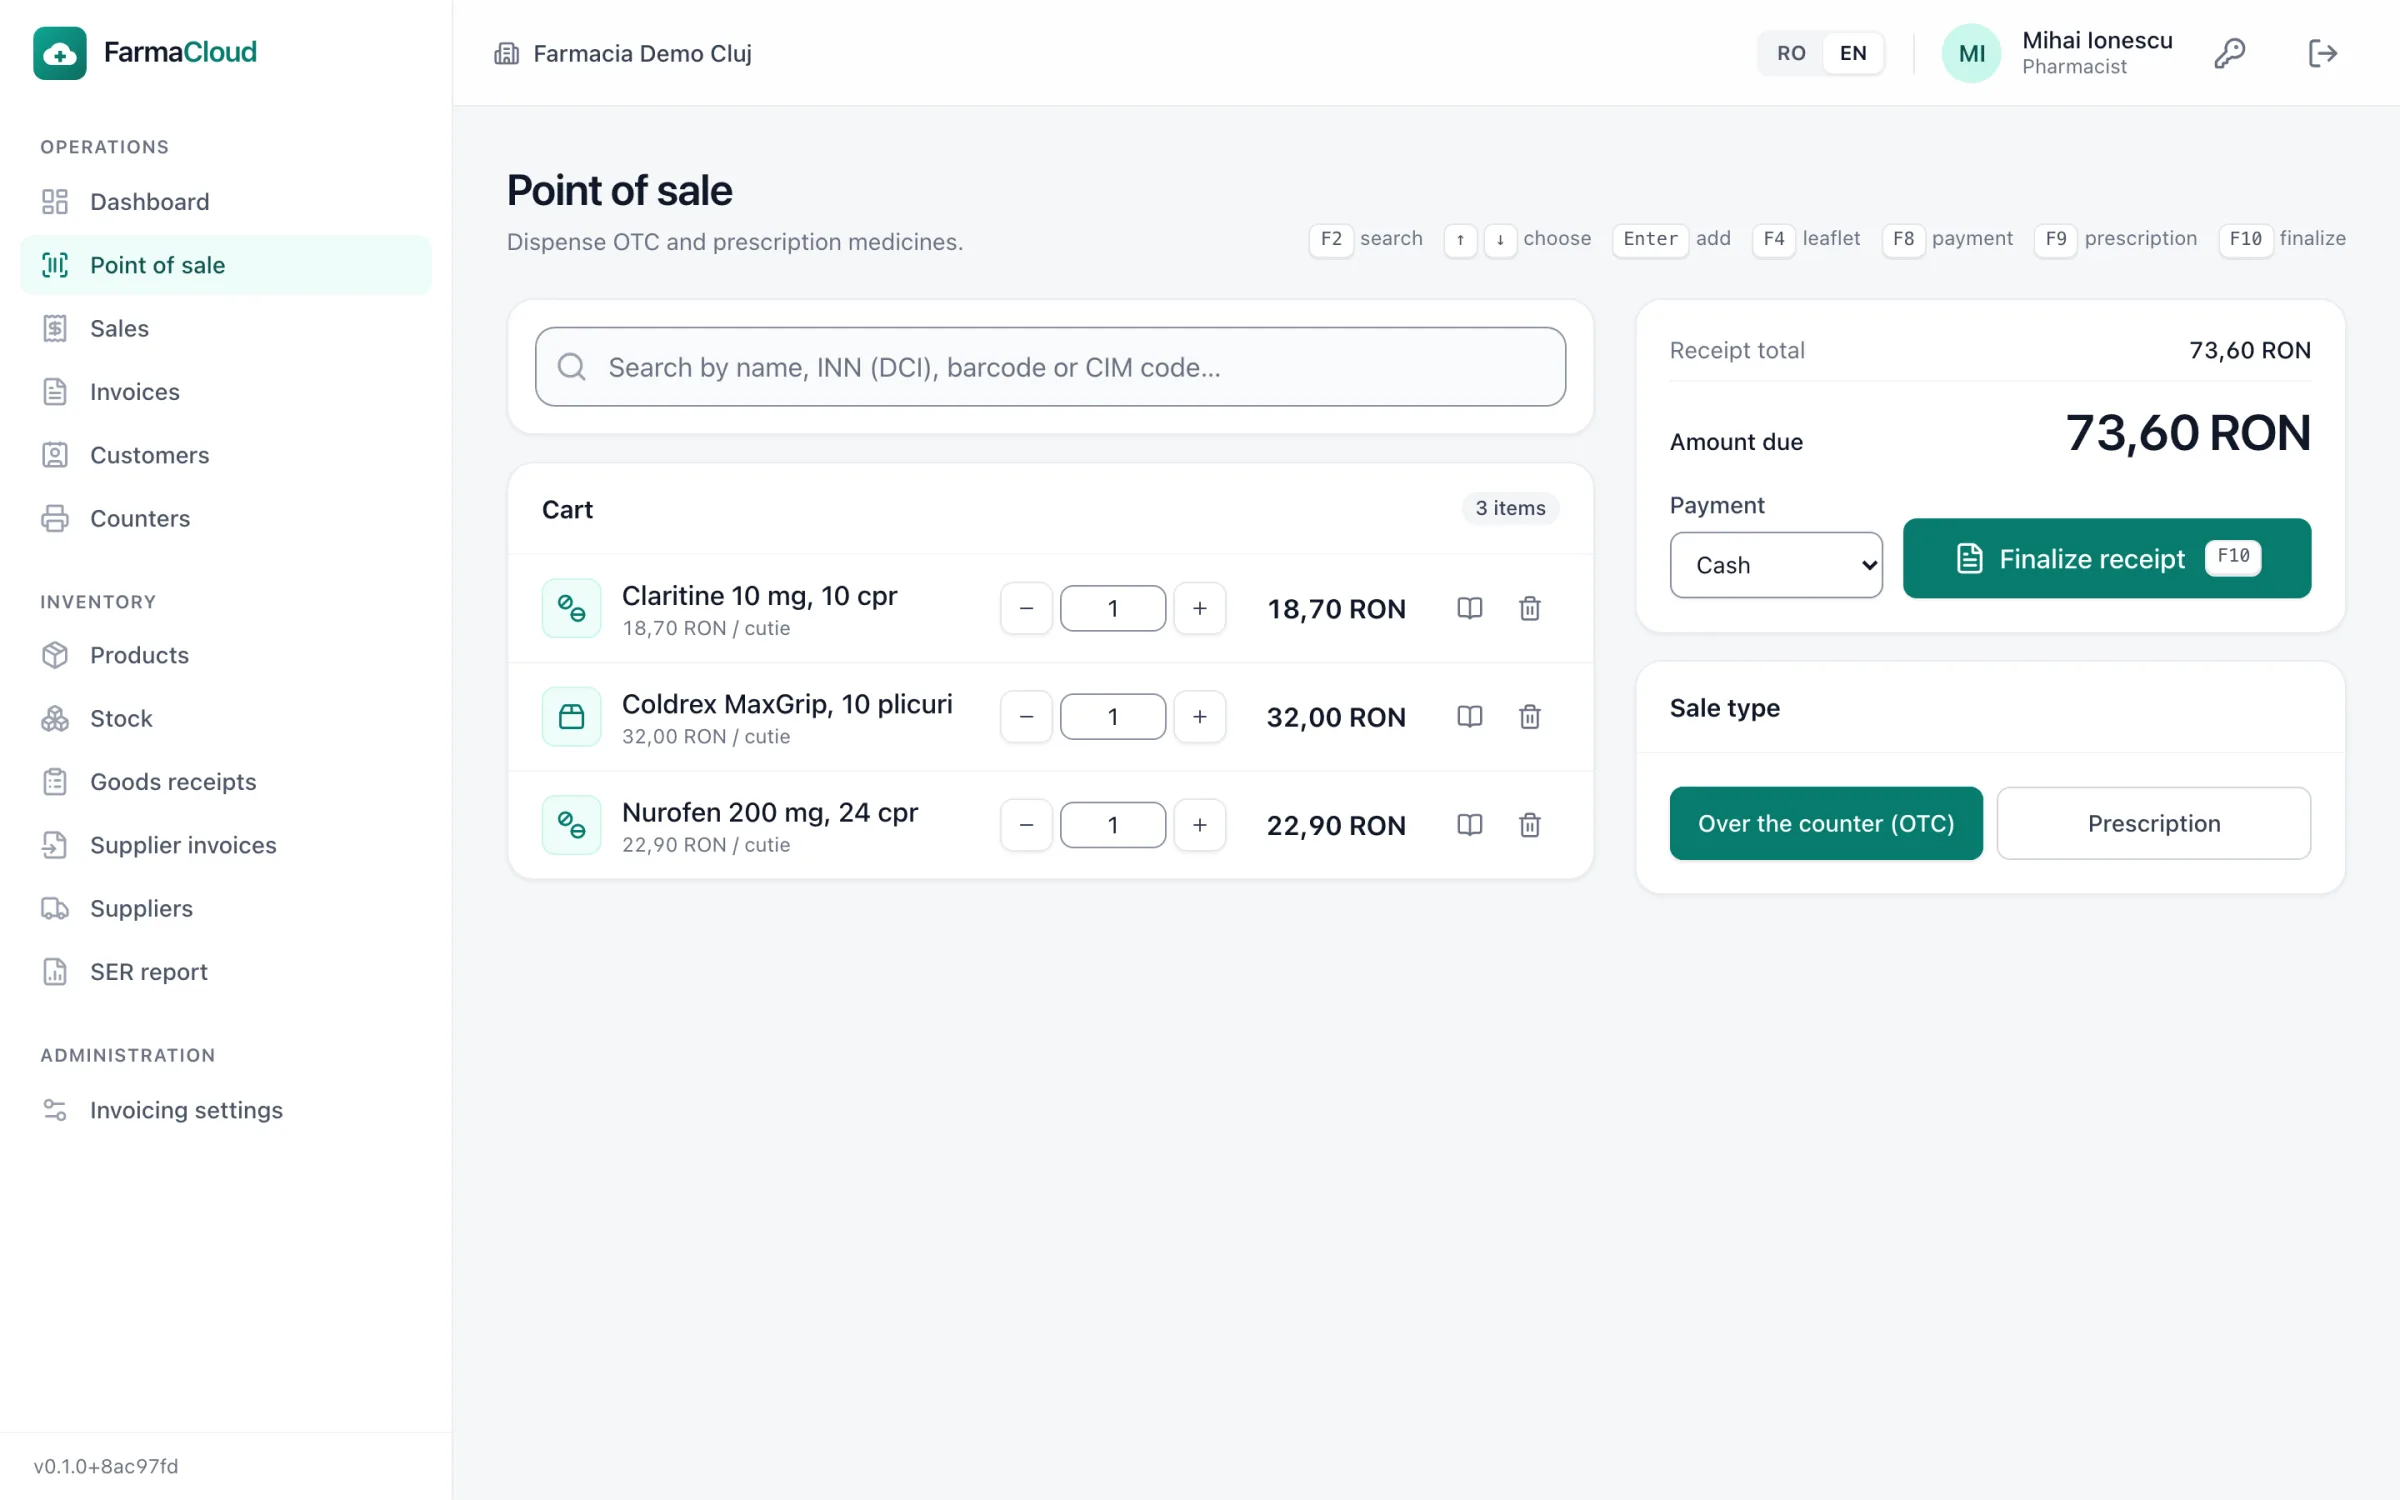Click the Claritine pill icon
The width and height of the screenshot is (2400, 1500).
tap(571, 608)
